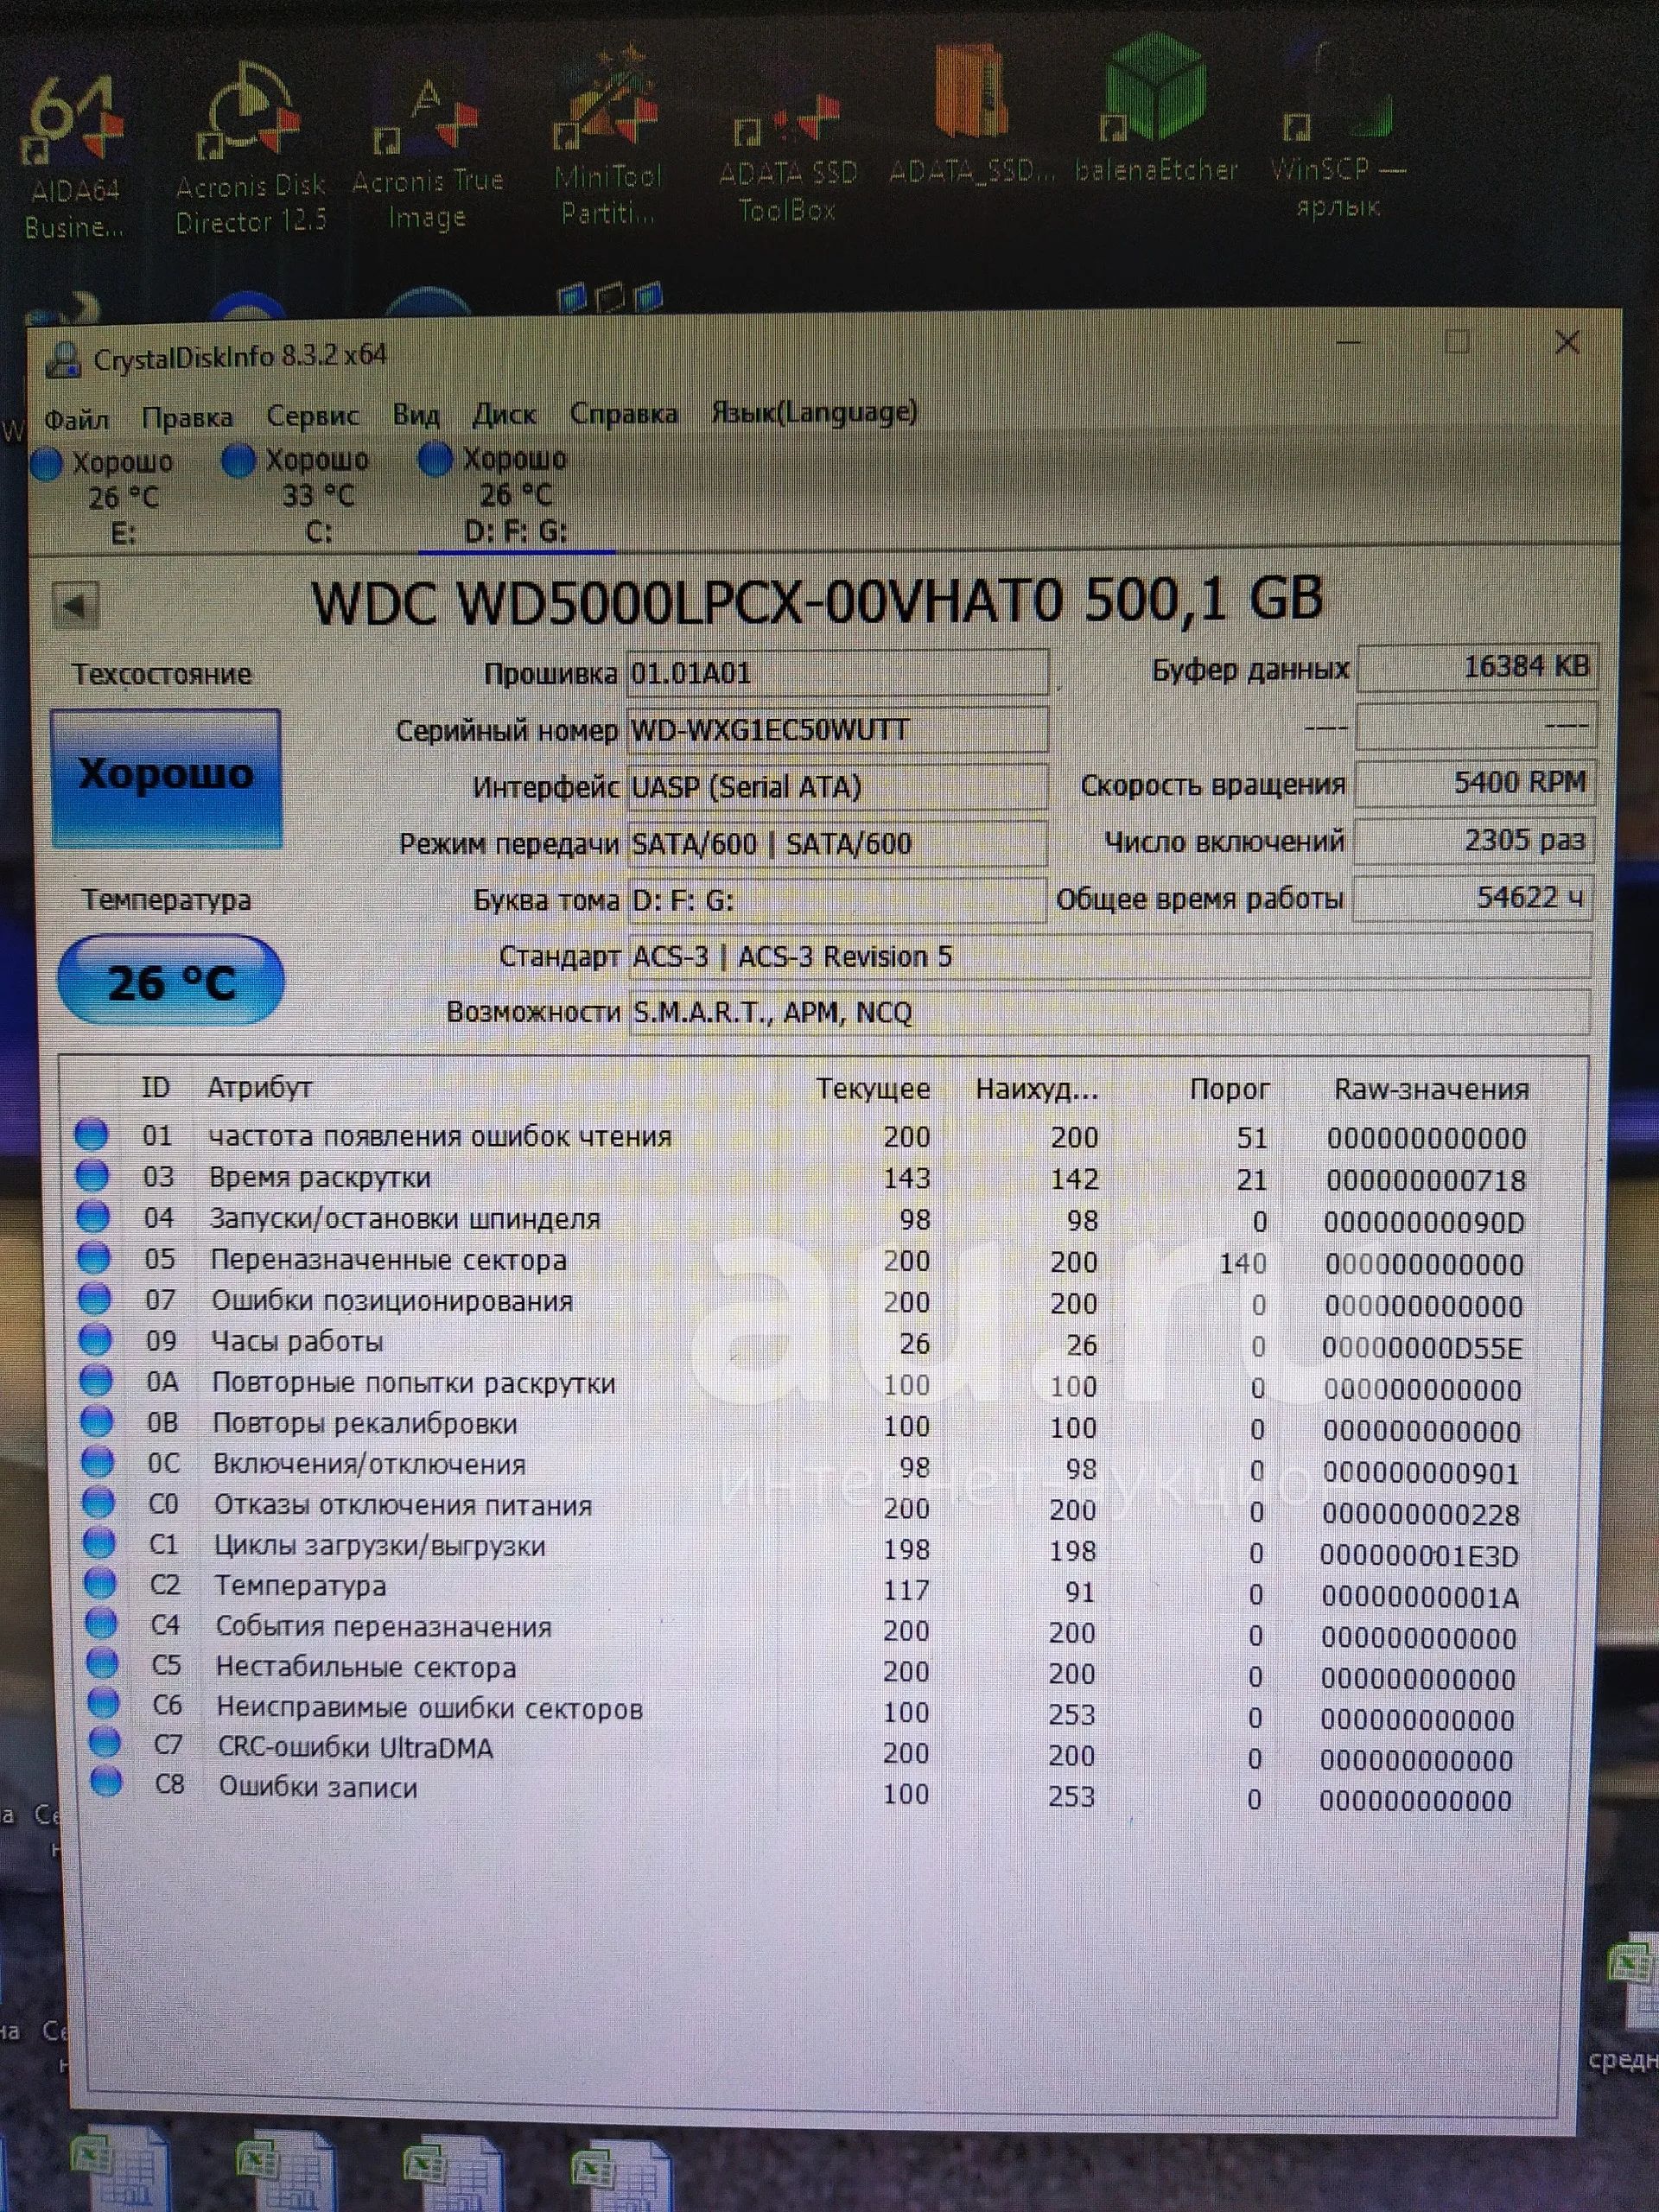Select row События переназначения
This screenshot has width=1659, height=2212.
click(x=800, y=1630)
